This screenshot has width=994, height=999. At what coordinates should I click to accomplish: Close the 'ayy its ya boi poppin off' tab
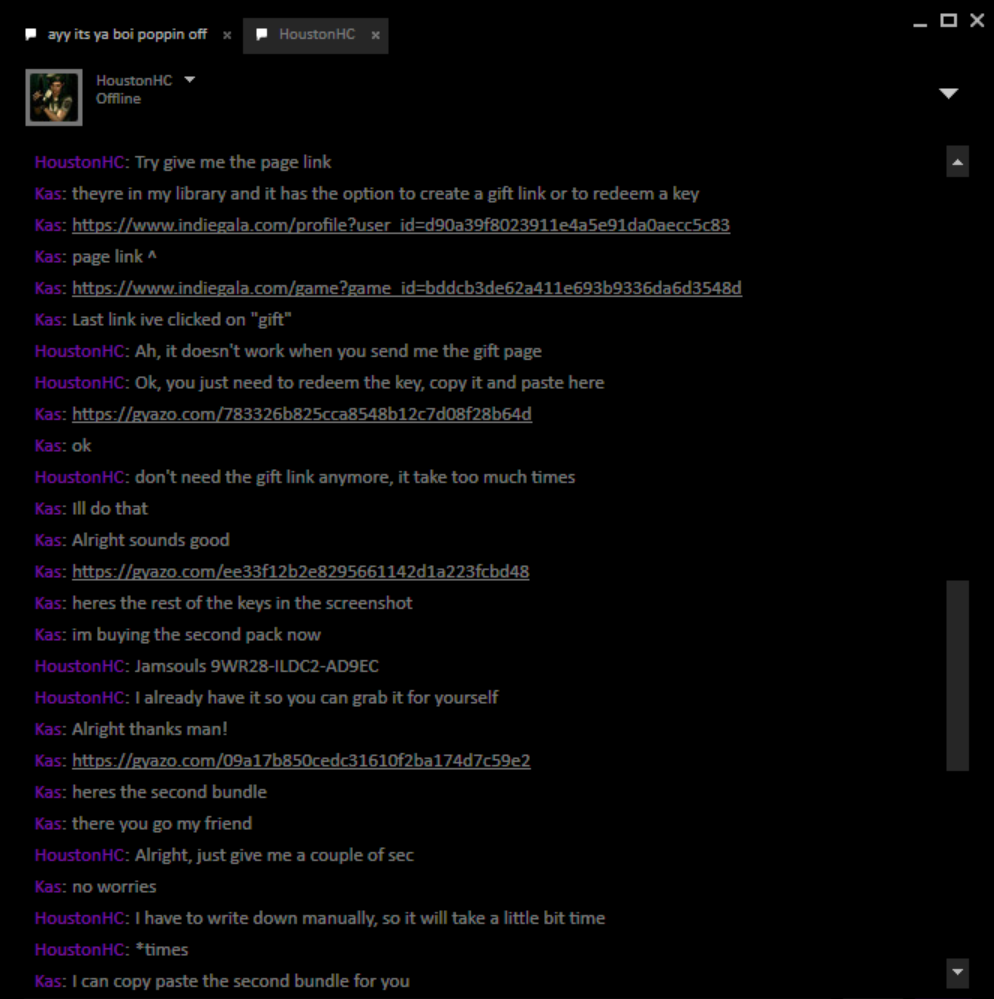click(227, 35)
